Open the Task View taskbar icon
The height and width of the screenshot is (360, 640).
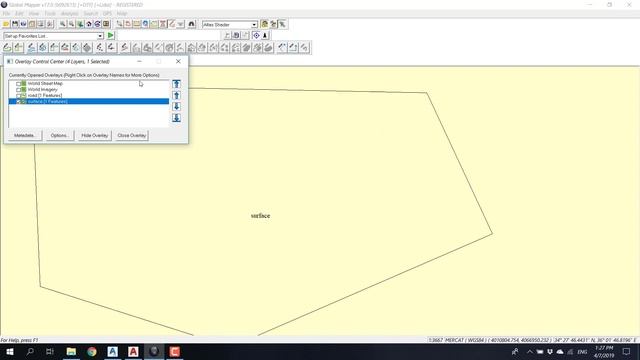click(50, 351)
